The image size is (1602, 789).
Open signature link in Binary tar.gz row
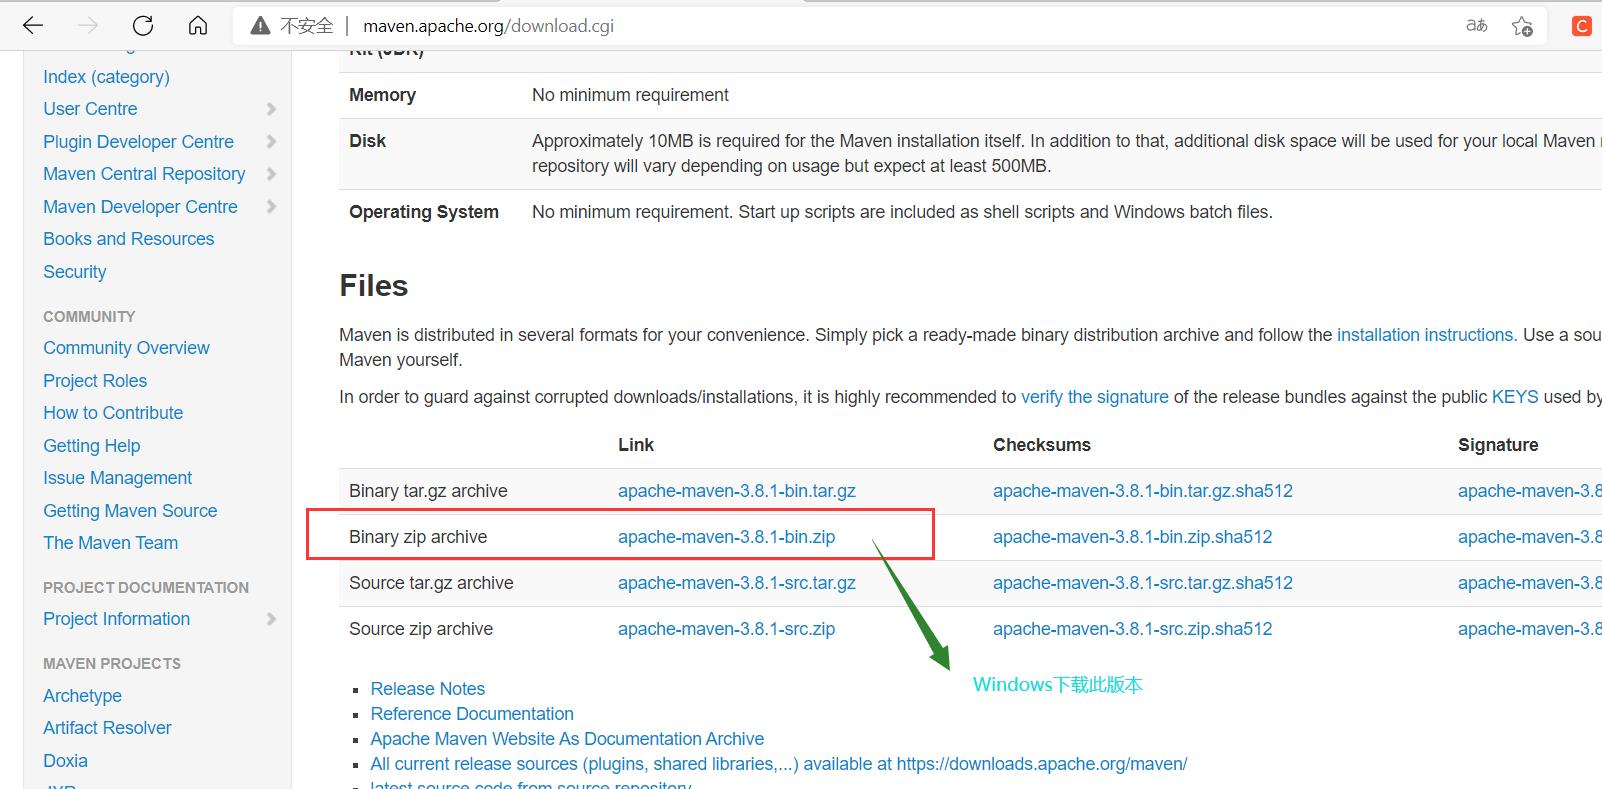coord(1529,491)
